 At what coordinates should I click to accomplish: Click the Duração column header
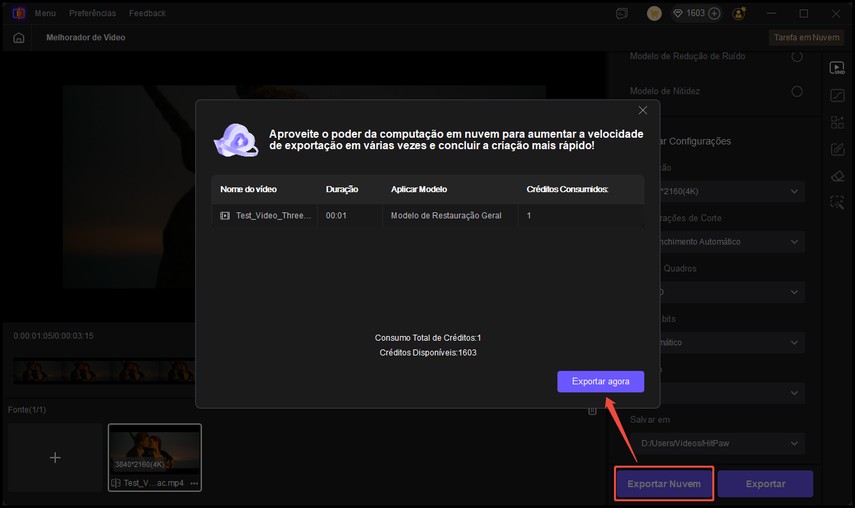[x=342, y=189]
